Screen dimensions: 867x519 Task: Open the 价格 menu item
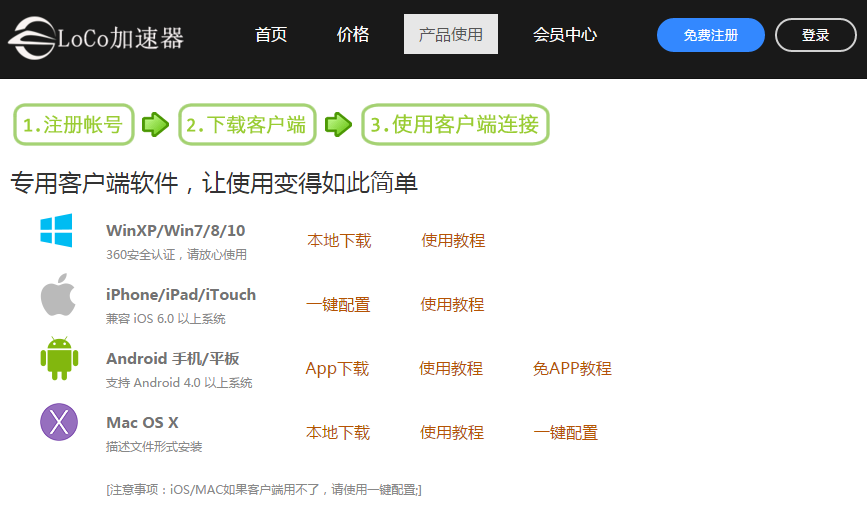353,34
